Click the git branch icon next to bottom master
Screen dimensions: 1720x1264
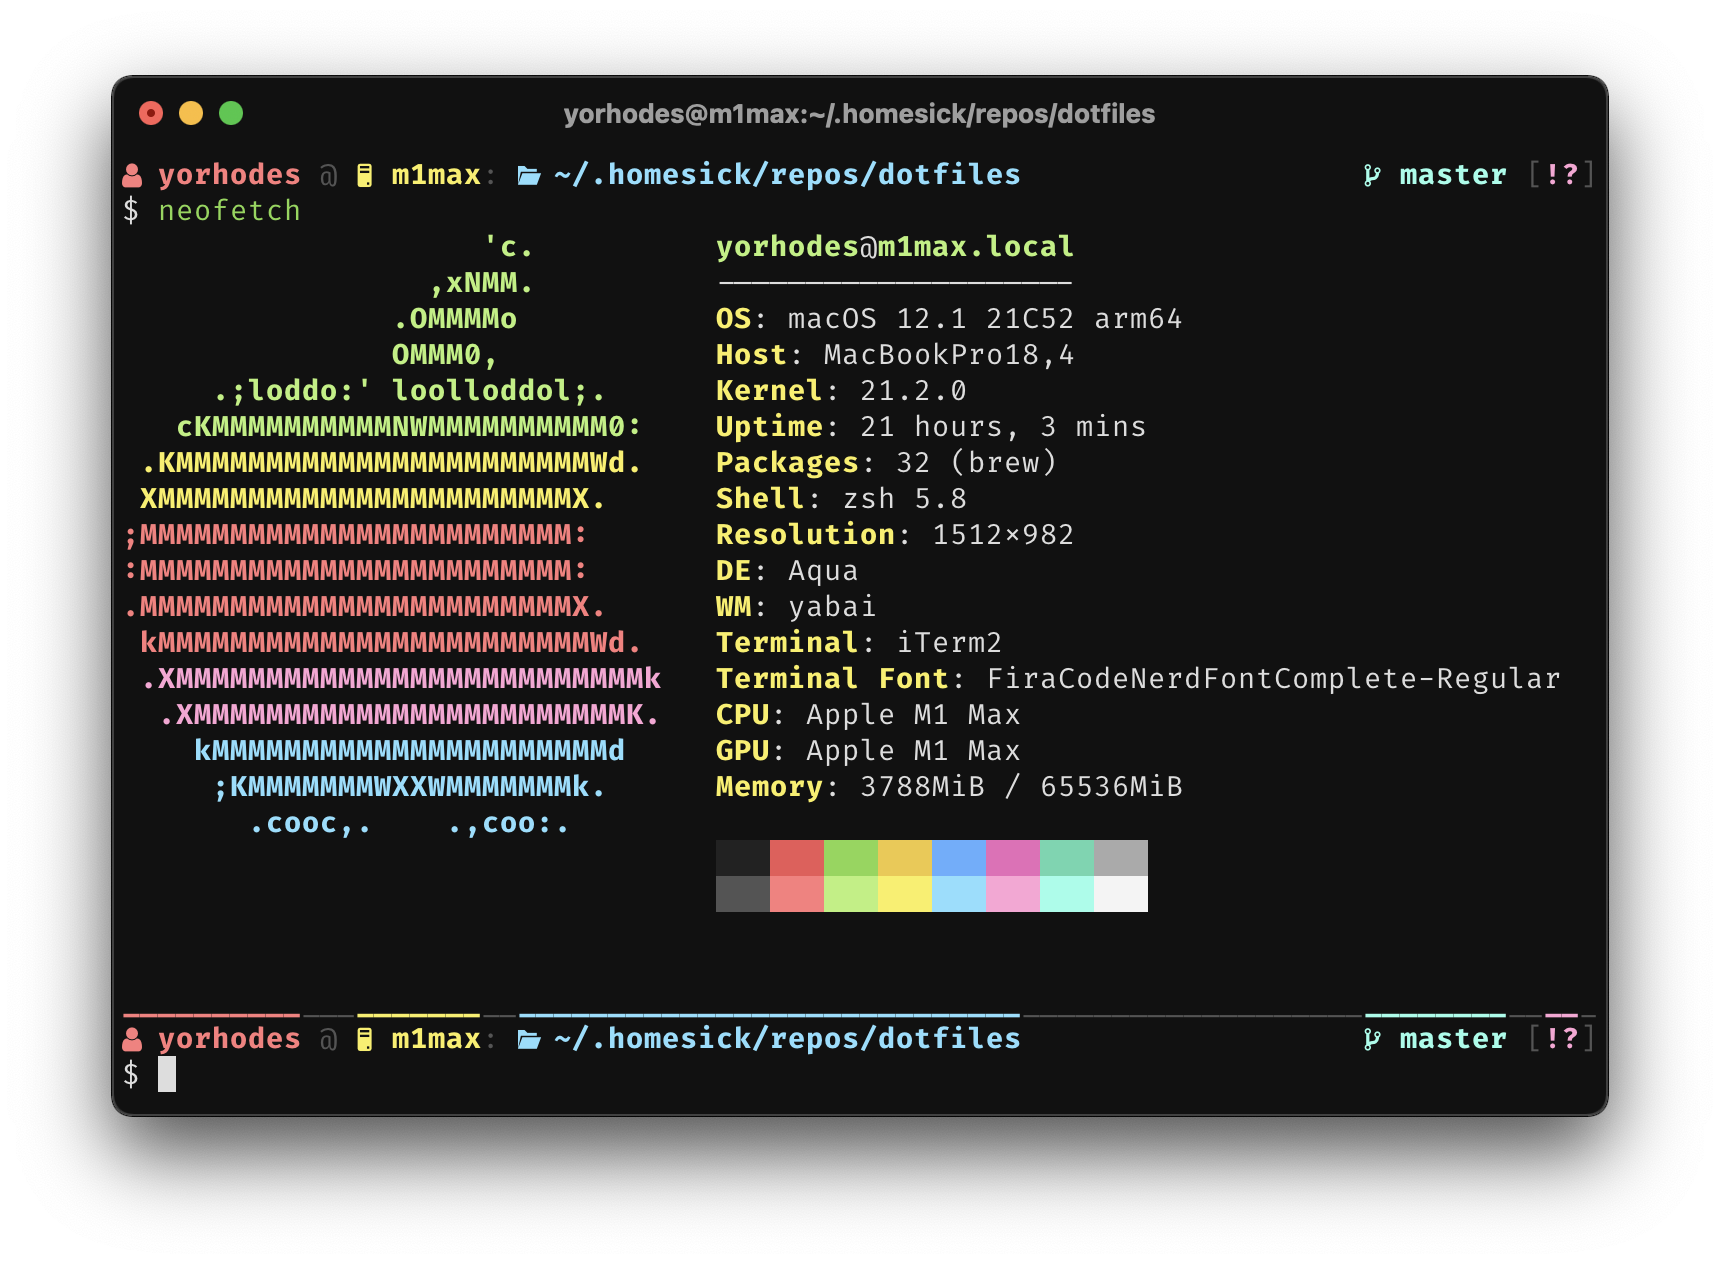[1372, 1040]
